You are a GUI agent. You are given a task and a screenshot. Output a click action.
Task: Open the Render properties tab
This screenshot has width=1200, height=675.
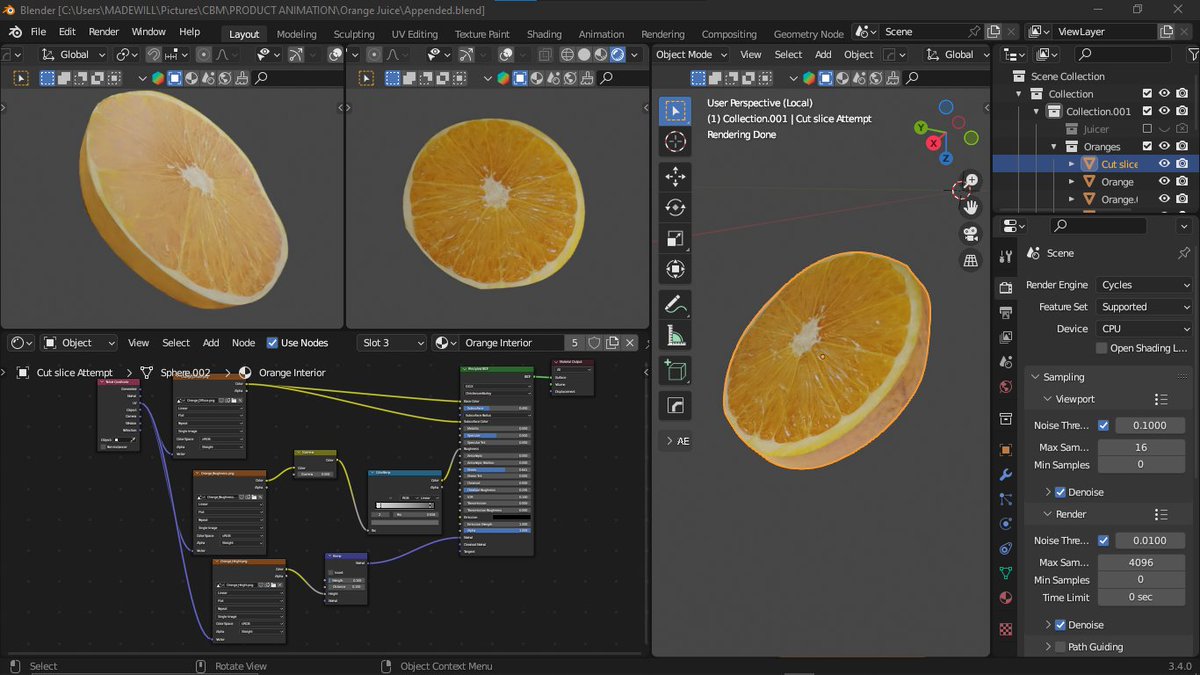tap(1006, 288)
